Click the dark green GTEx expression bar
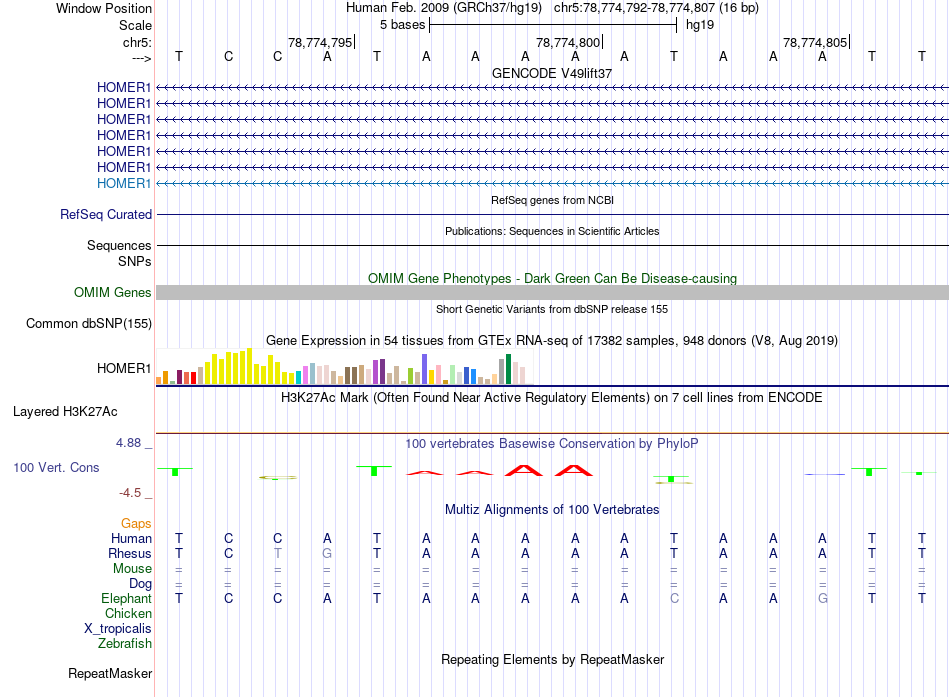The height and width of the screenshot is (697, 950). click(508, 369)
